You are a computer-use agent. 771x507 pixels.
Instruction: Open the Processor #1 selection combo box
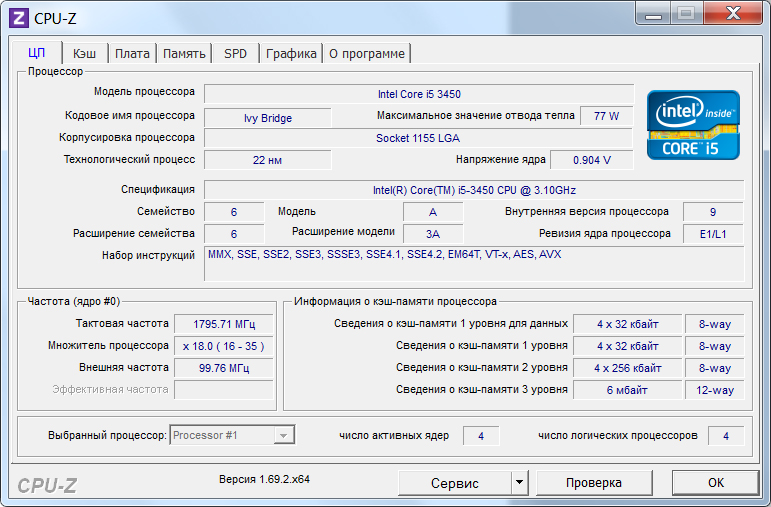click(x=232, y=435)
